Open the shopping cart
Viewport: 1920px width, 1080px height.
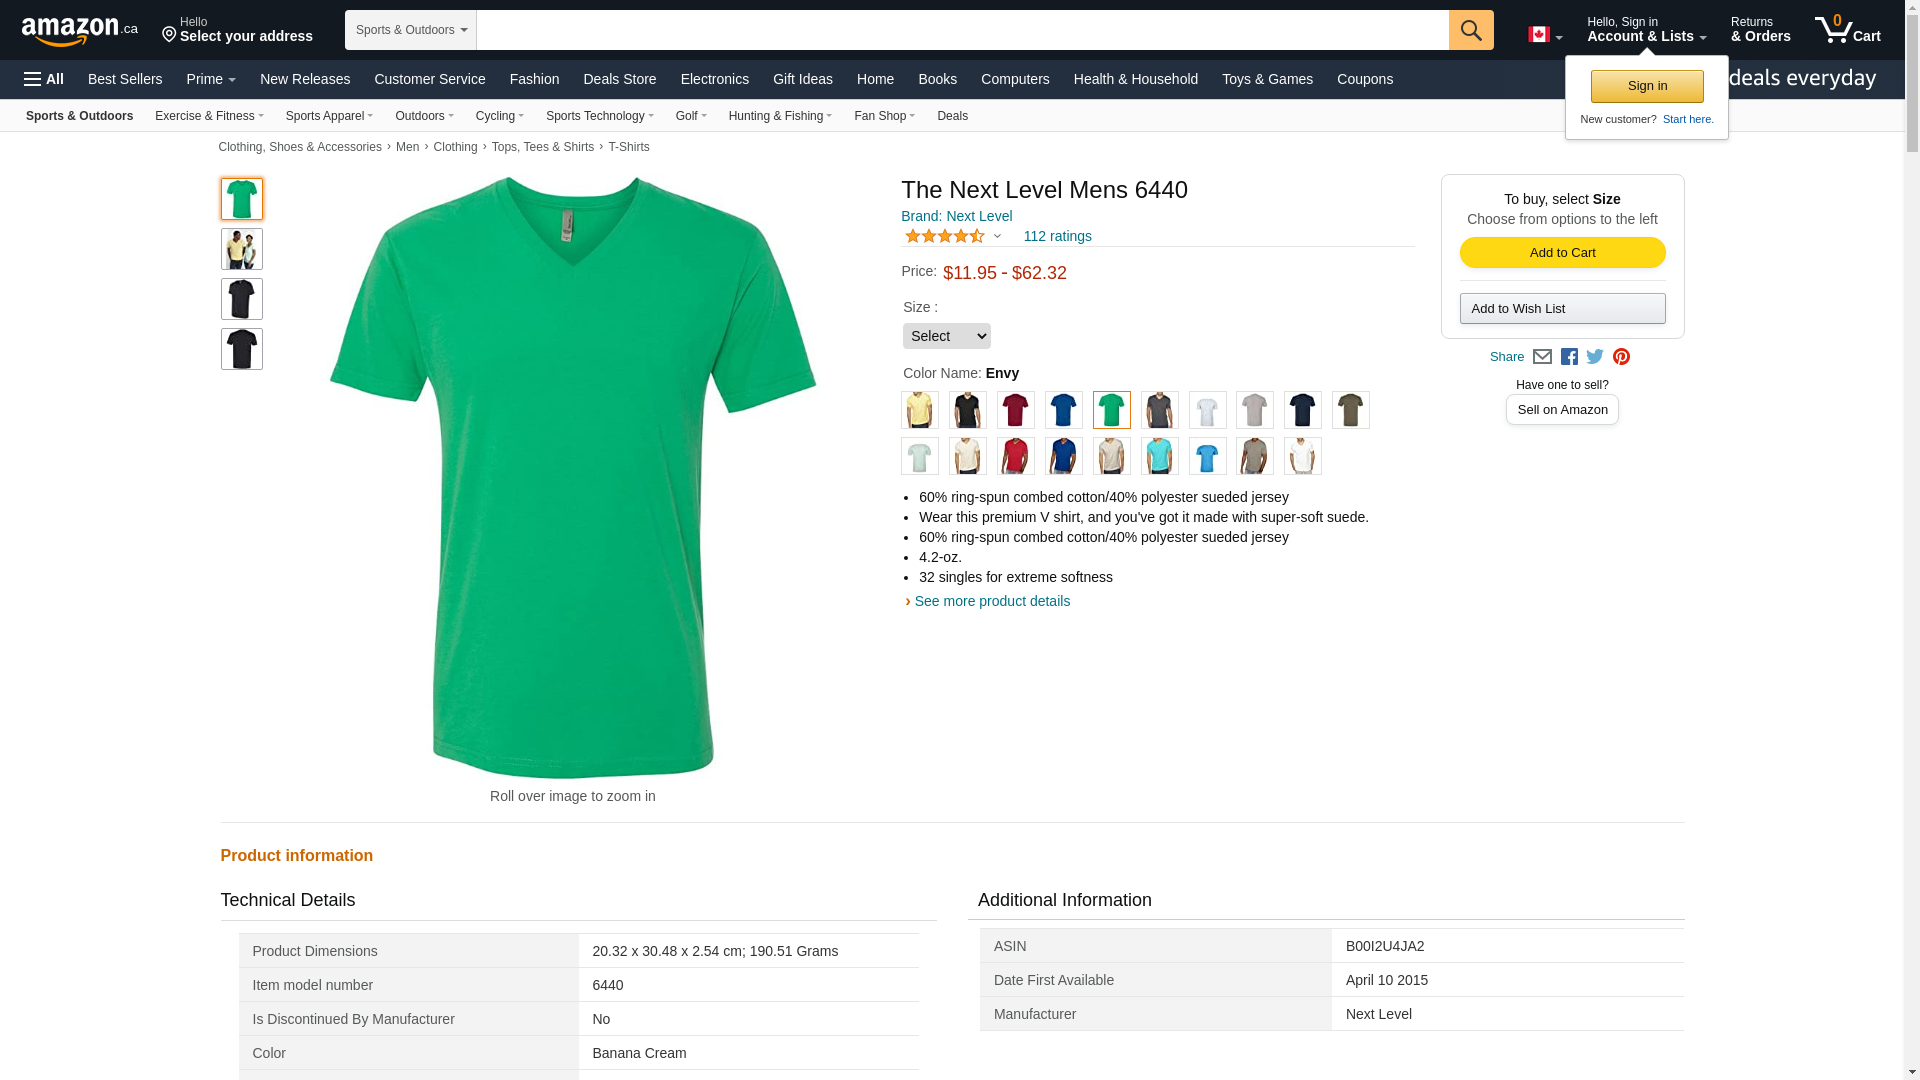coord(1847,30)
